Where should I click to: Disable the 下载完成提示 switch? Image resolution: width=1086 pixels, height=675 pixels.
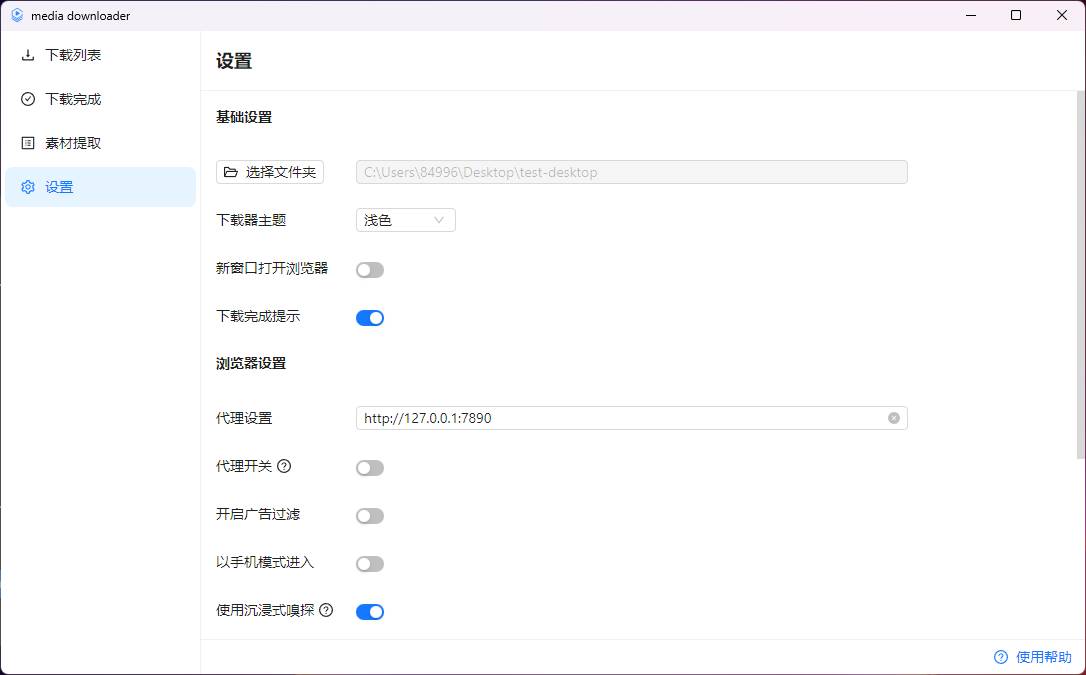(x=369, y=317)
